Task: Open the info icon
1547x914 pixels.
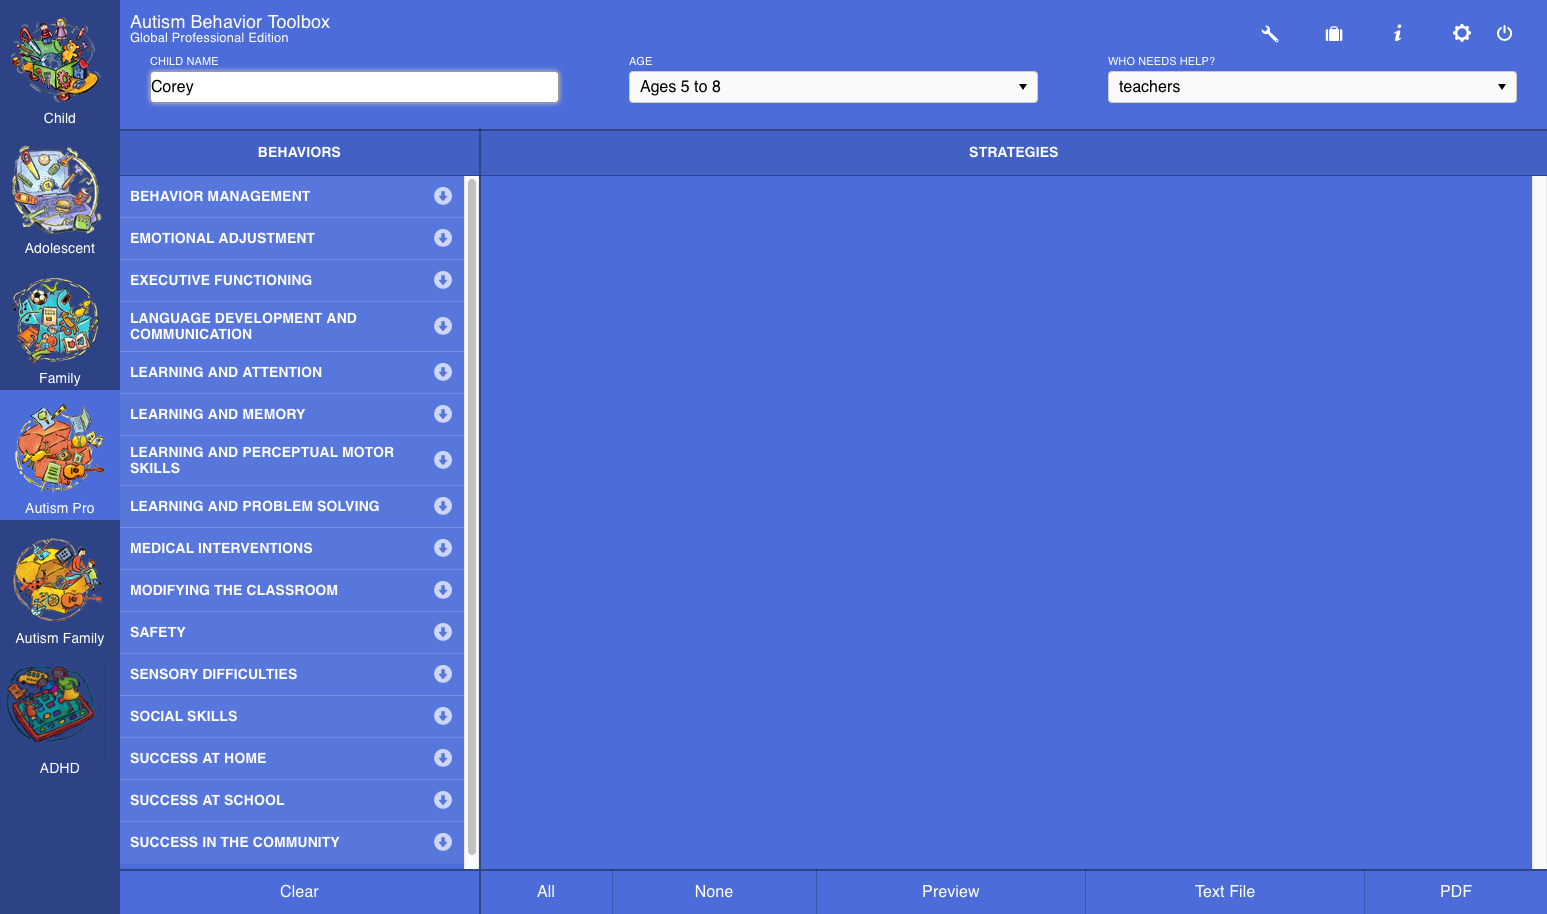Action: pos(1398,34)
